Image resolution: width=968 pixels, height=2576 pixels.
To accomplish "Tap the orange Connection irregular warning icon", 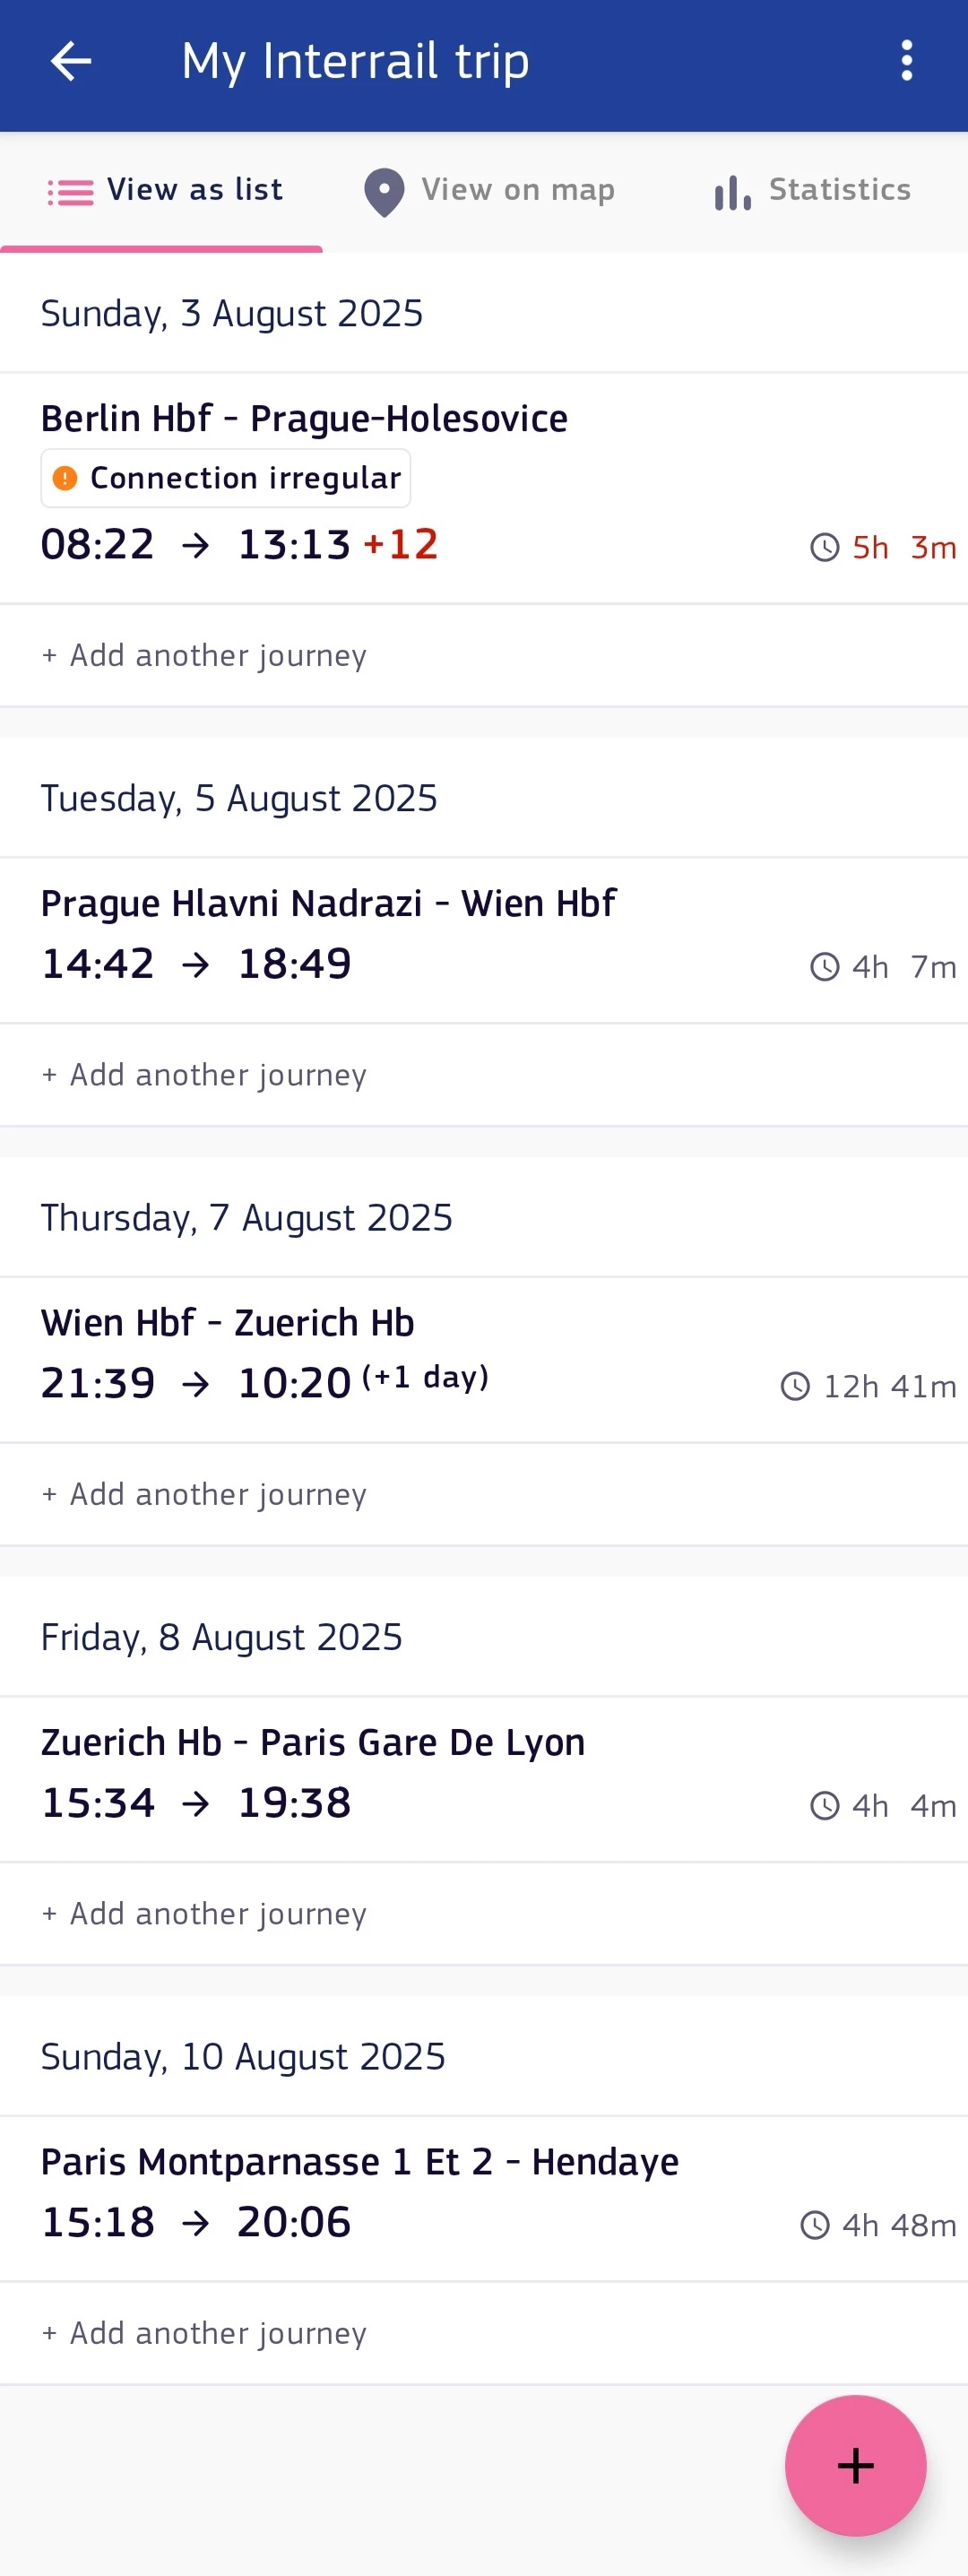I will click(65, 478).
